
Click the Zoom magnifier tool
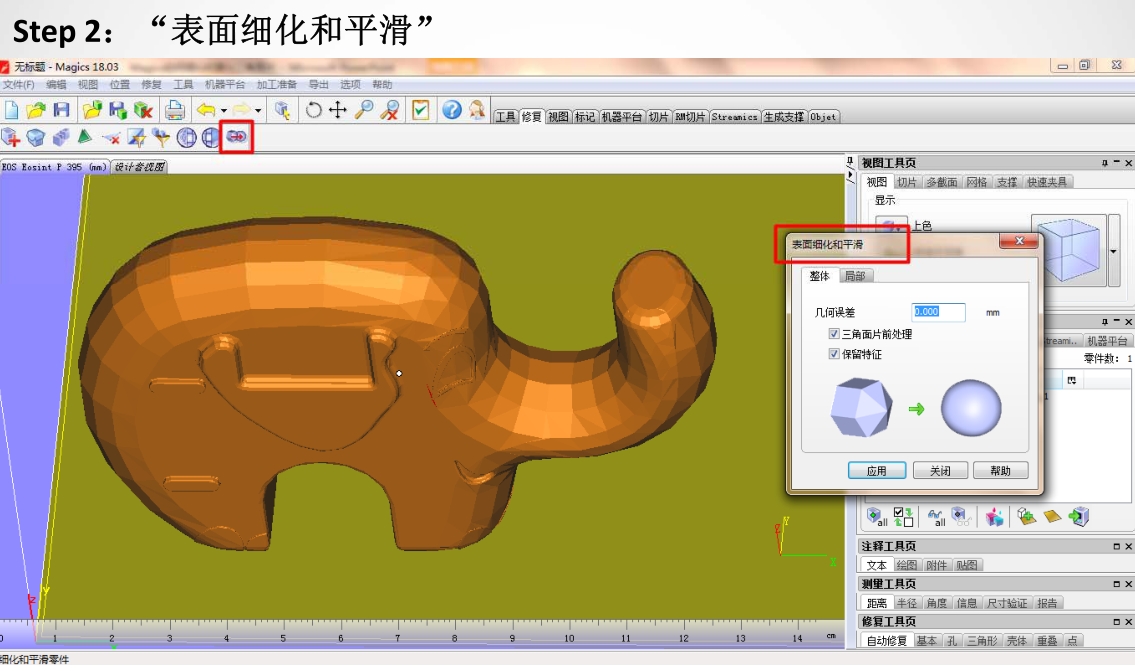[364, 110]
